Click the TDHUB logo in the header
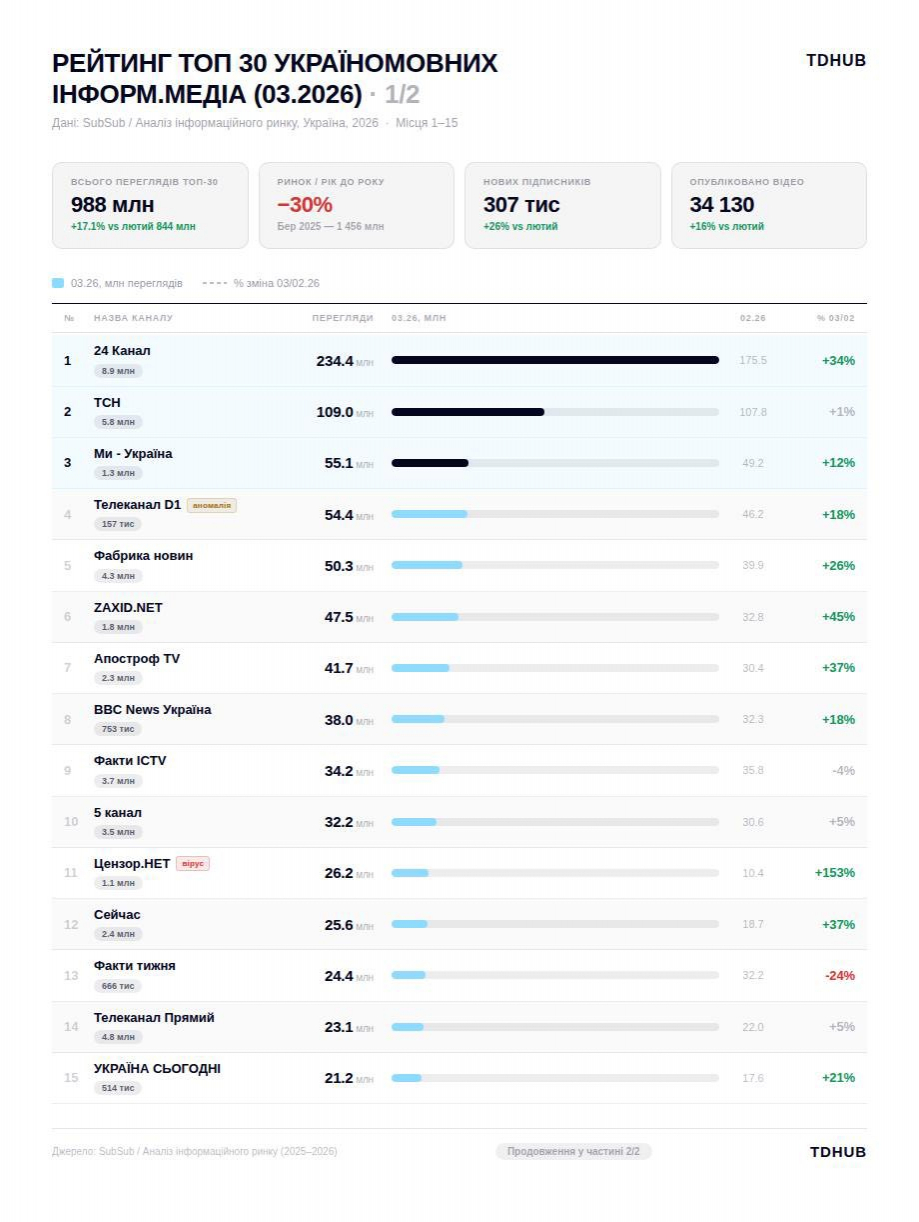Screen dimensions: 919x1222 point(835,61)
